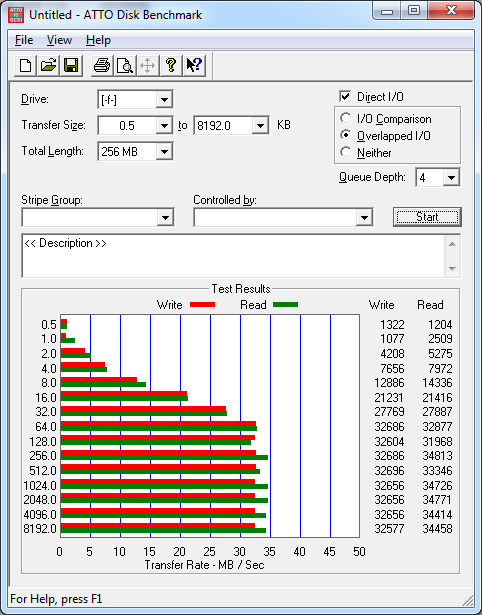Start the disk benchmark
This screenshot has width=482, height=615.
(427, 217)
